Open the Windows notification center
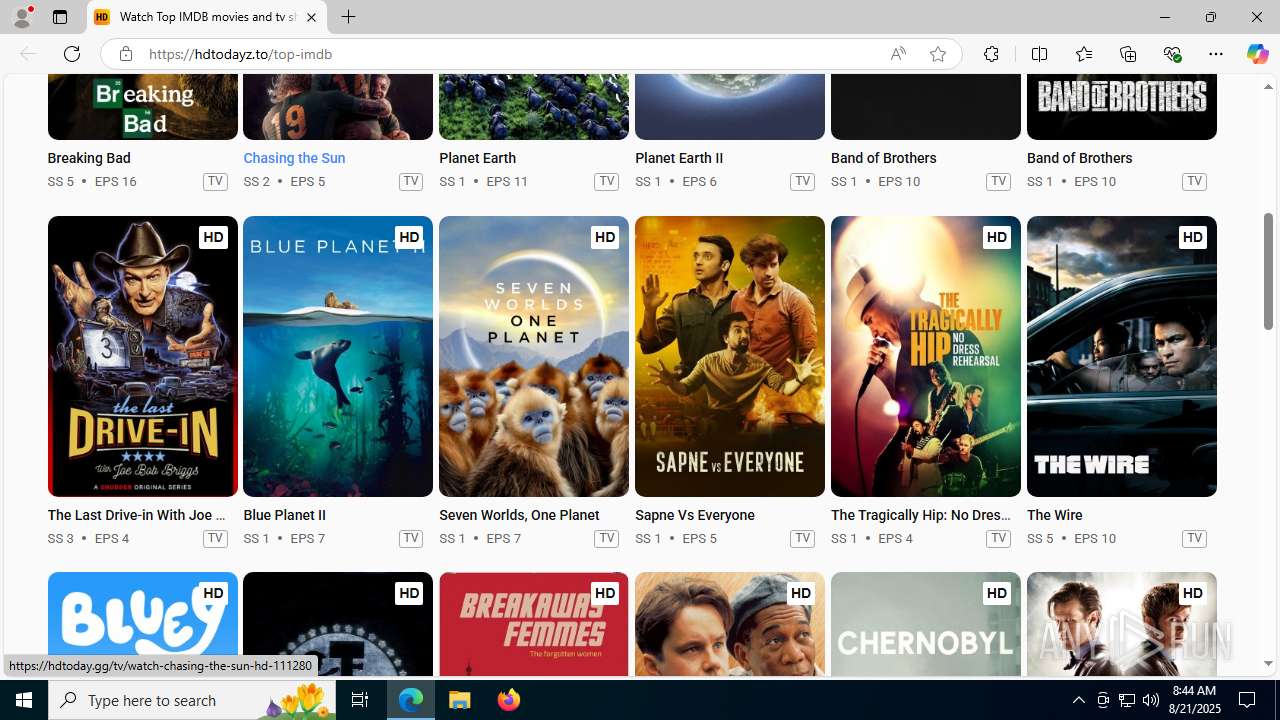Image resolution: width=1280 pixels, height=720 pixels. tap(1248, 700)
